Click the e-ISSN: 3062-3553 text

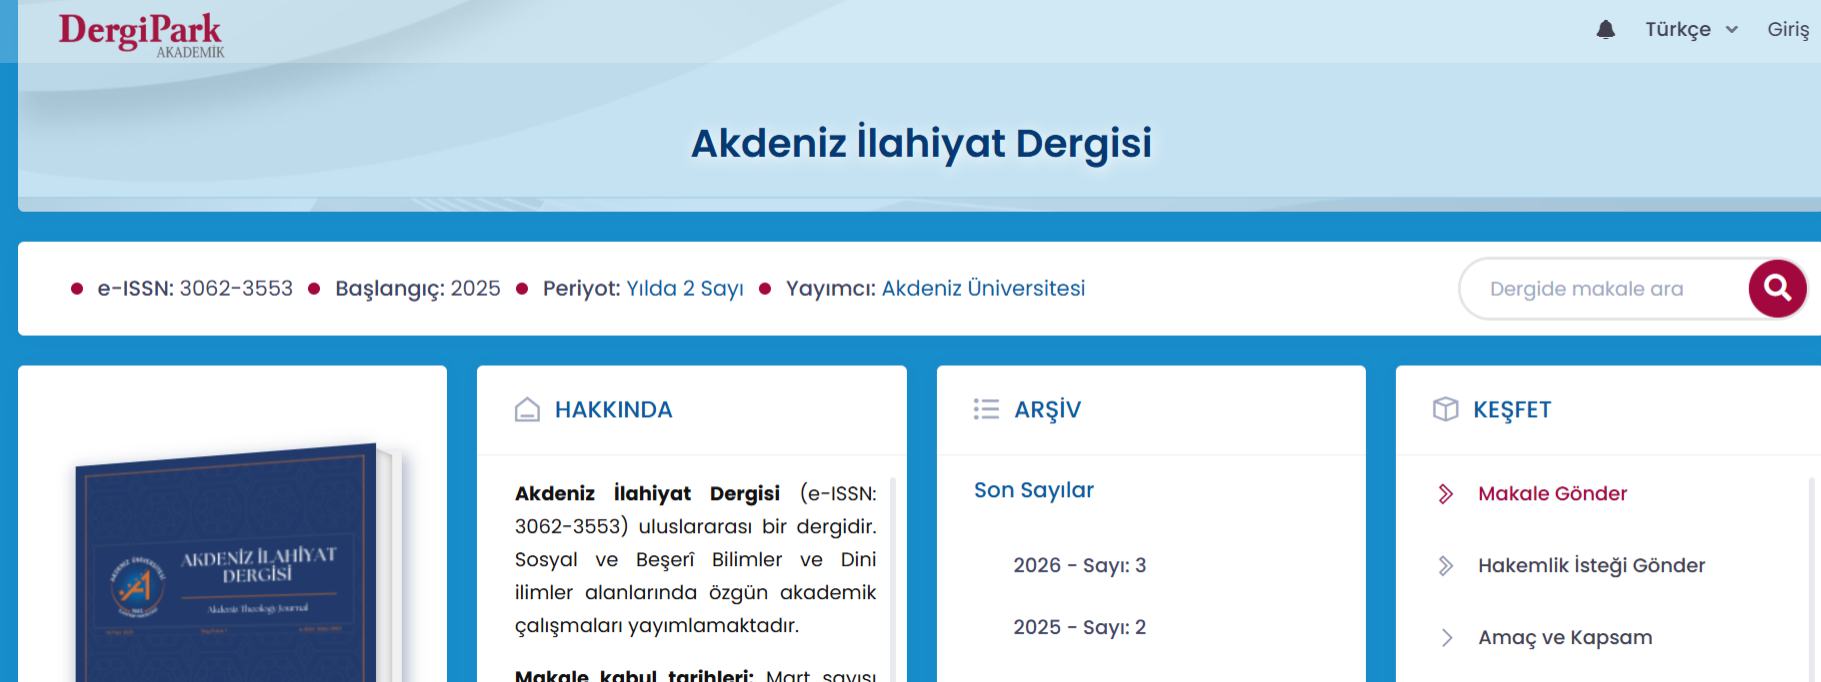(x=195, y=289)
